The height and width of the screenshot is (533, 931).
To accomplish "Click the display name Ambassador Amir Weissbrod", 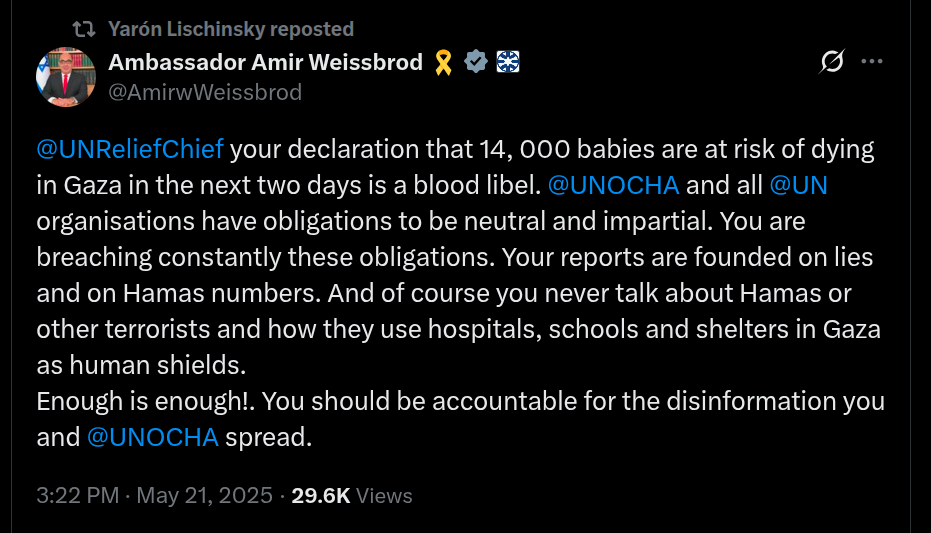I will (265, 63).
